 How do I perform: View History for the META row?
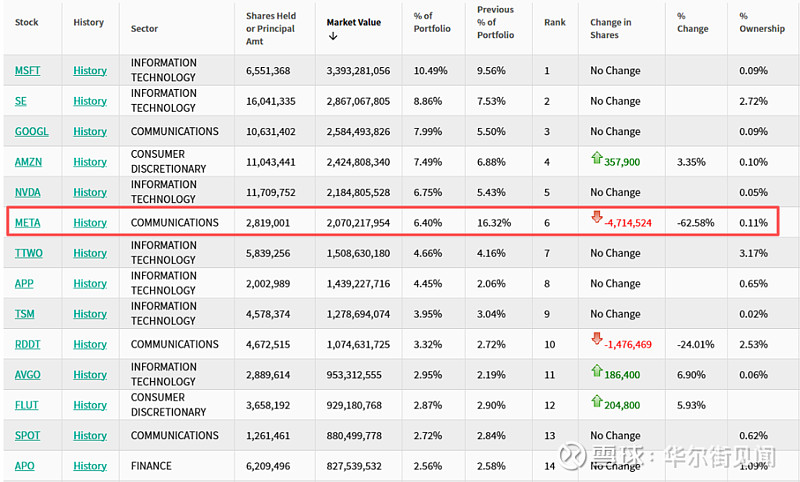point(90,223)
